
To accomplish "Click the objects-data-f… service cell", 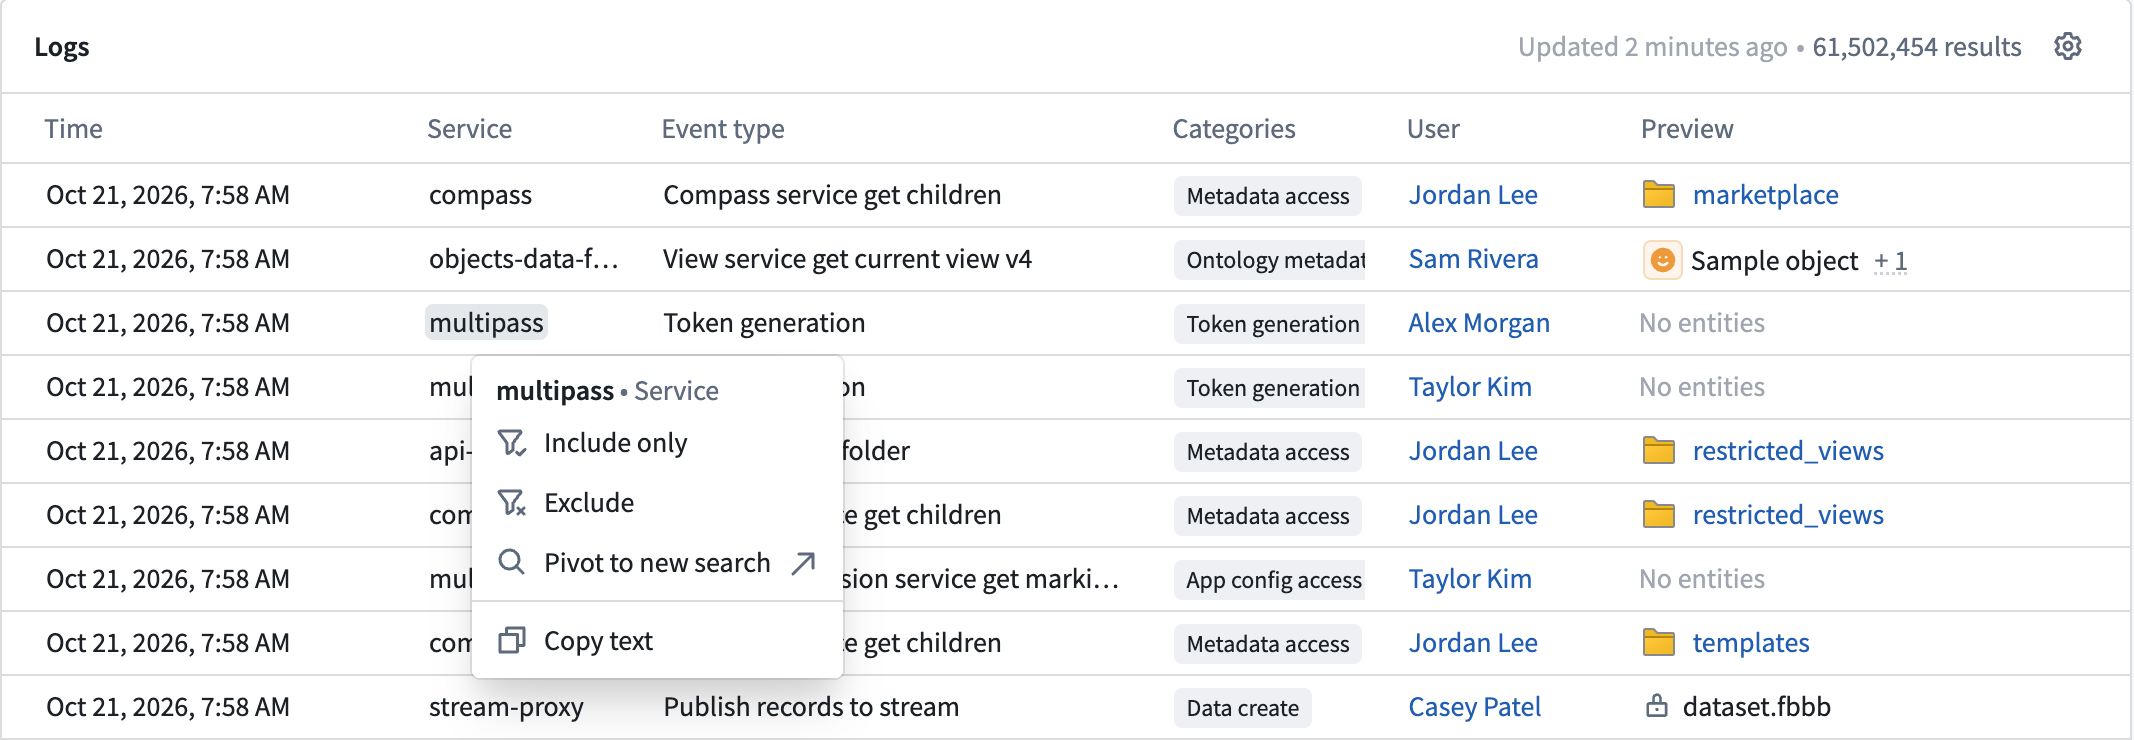I will tap(524, 259).
